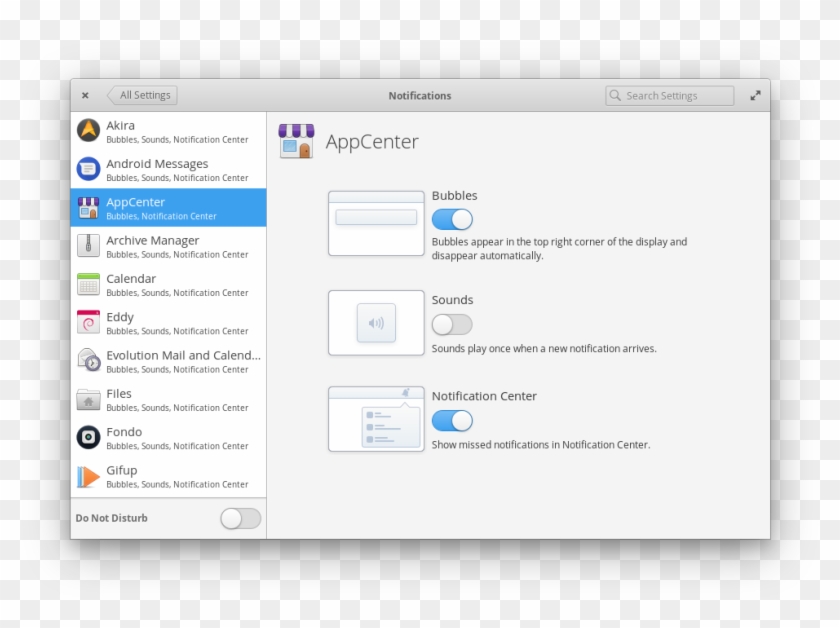The height and width of the screenshot is (628, 840).
Task: Click the Eddy Debian icon
Action: (x=88, y=322)
